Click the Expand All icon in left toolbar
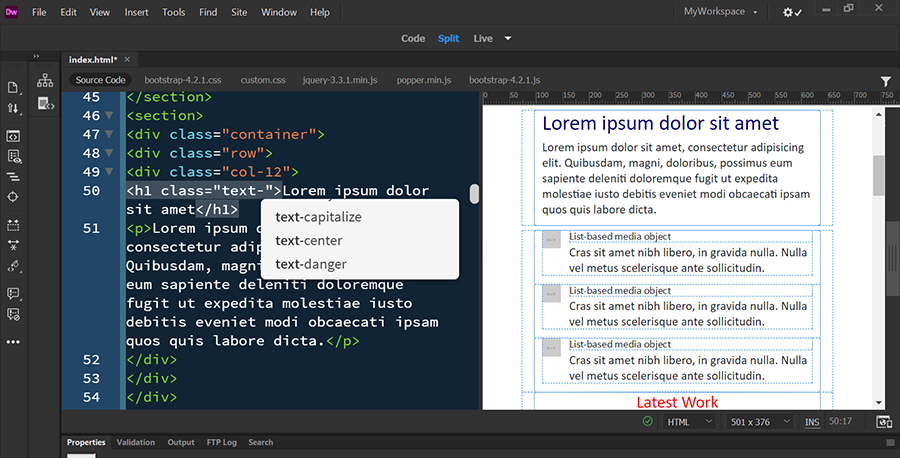This screenshot has width=900, height=458. pyautogui.click(x=13, y=225)
